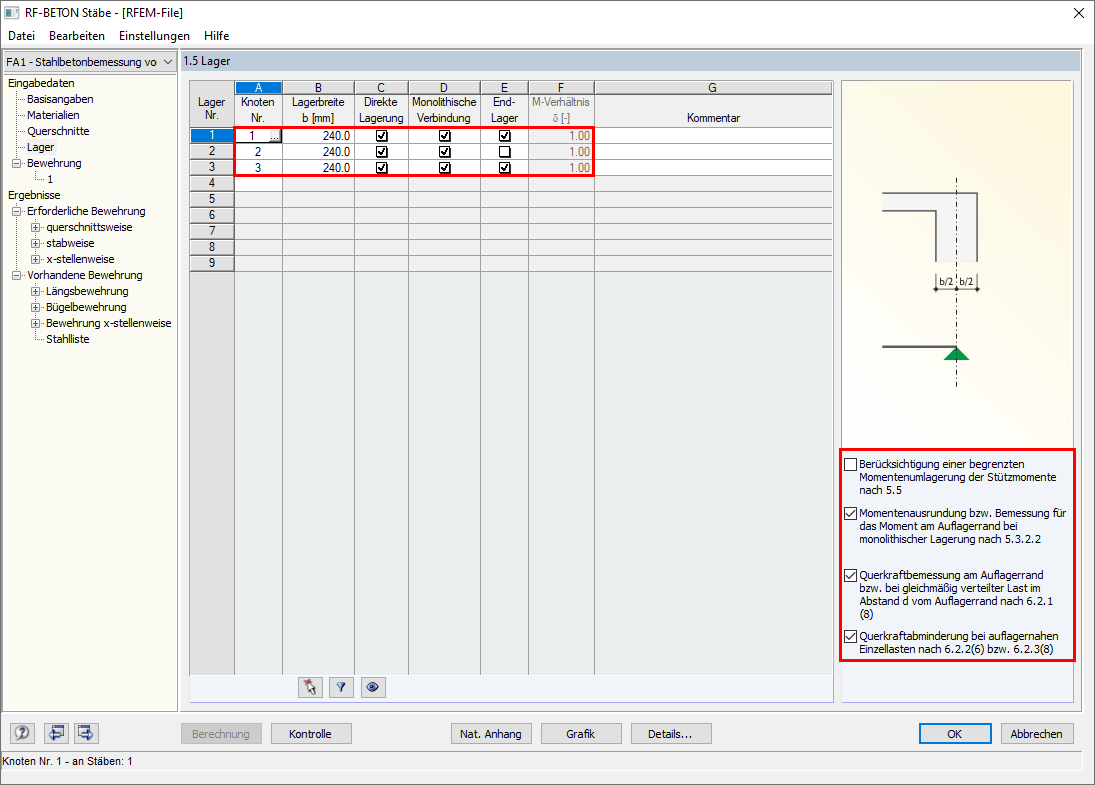Screen dimensions: 1095x785
Task: Enable End-Lager for Lager 2
Action: [504, 151]
